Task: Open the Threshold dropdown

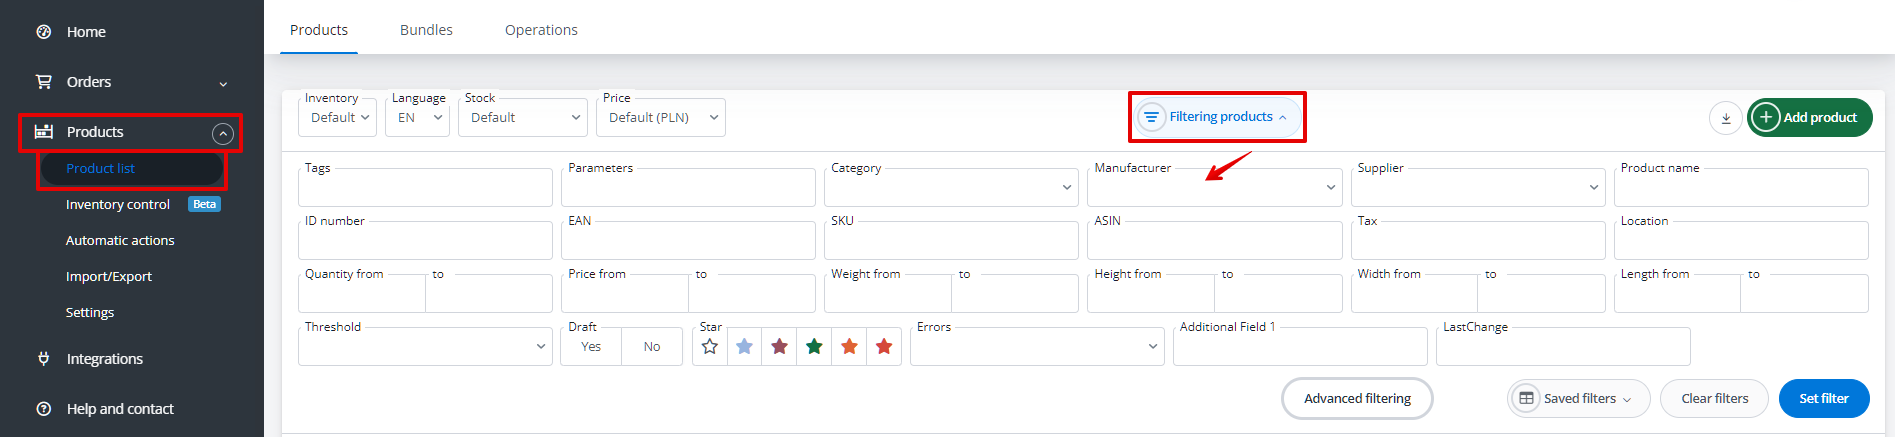Action: pos(425,347)
